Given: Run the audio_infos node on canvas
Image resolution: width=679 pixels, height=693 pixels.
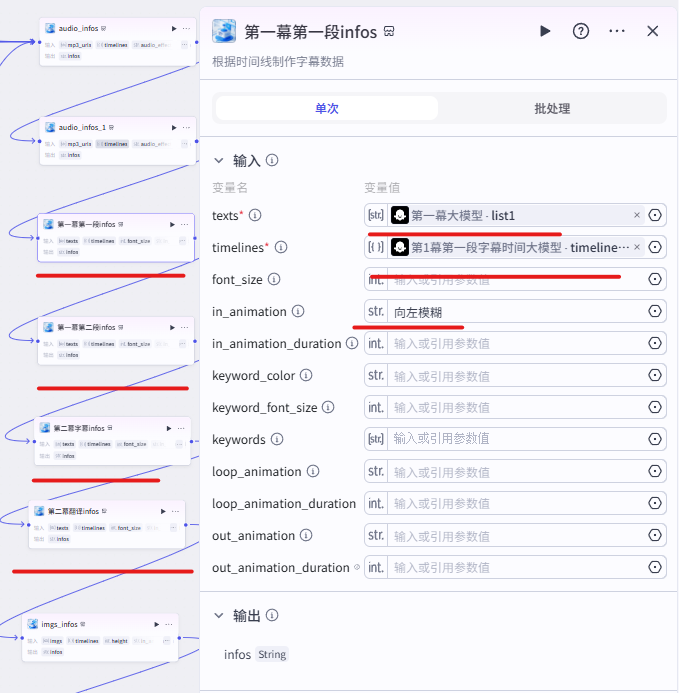Looking at the screenshot, I should point(174,28).
